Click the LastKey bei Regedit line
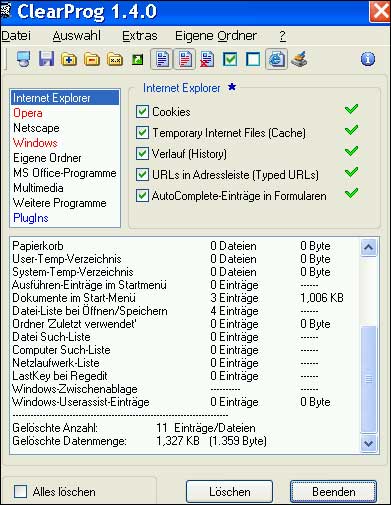 (166, 376)
